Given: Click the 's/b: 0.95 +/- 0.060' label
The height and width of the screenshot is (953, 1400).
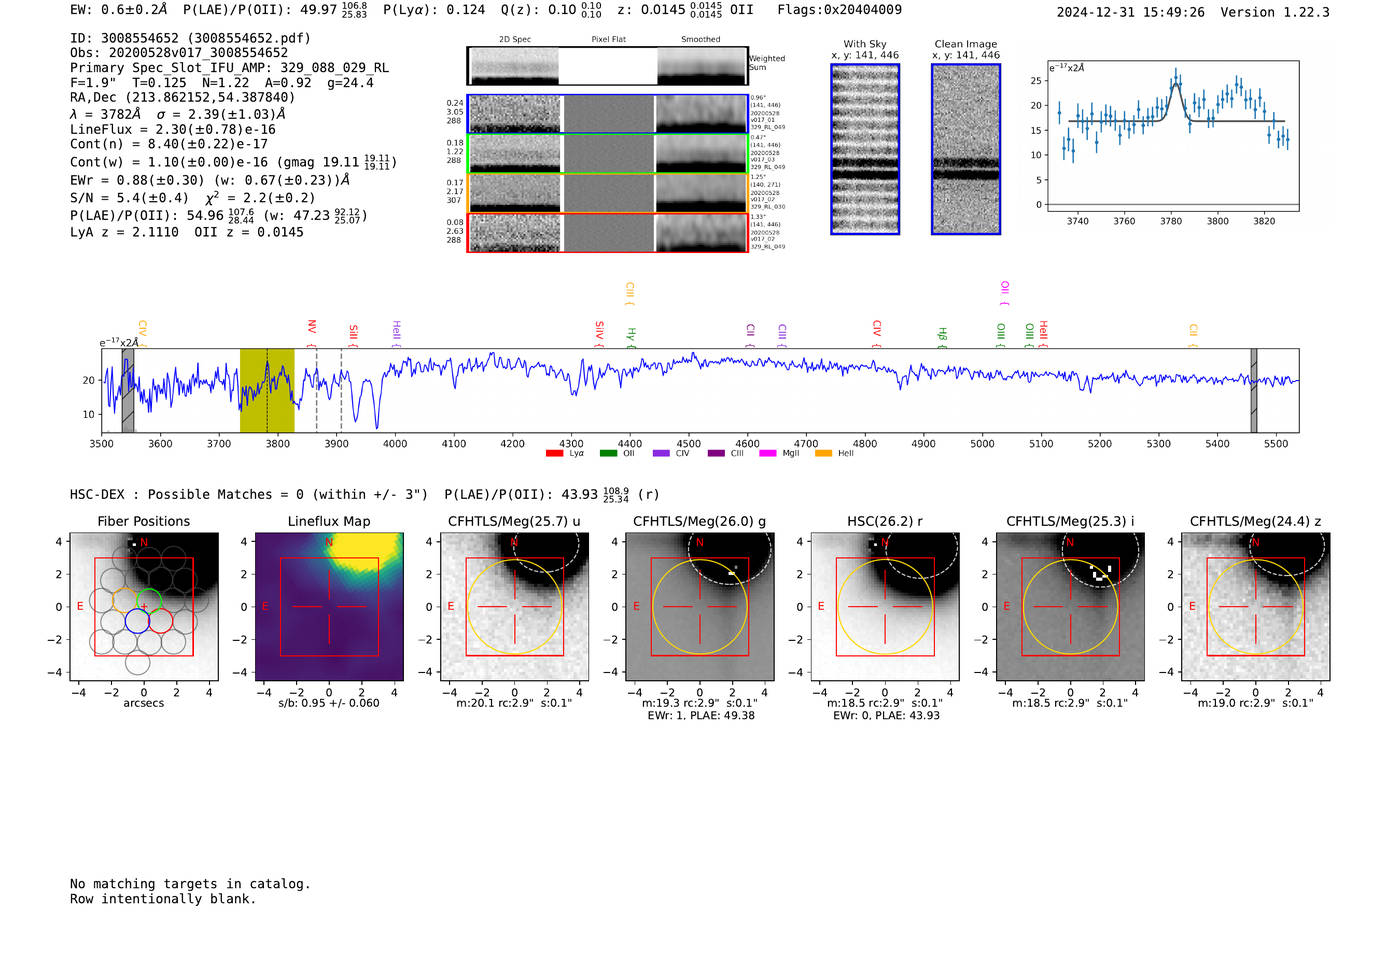Looking at the screenshot, I should 329,703.
